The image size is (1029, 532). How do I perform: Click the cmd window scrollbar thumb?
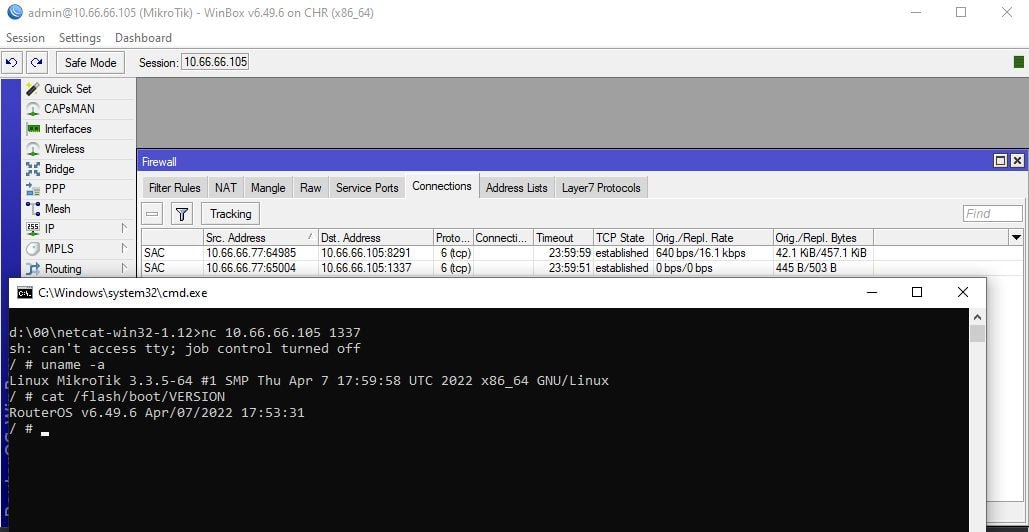pos(977,333)
